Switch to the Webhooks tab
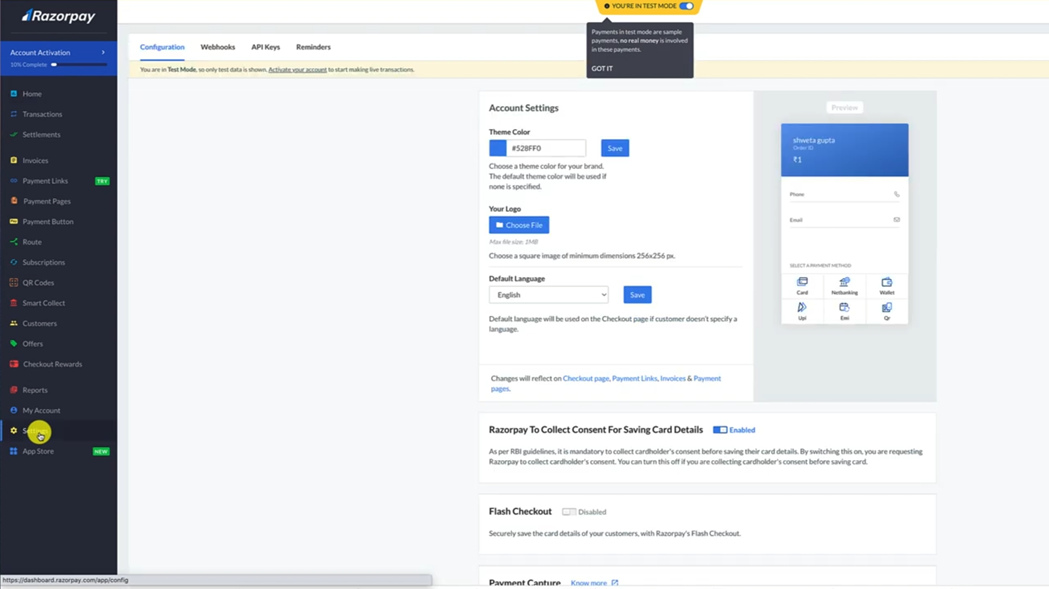The height and width of the screenshot is (589, 1049). pos(217,47)
